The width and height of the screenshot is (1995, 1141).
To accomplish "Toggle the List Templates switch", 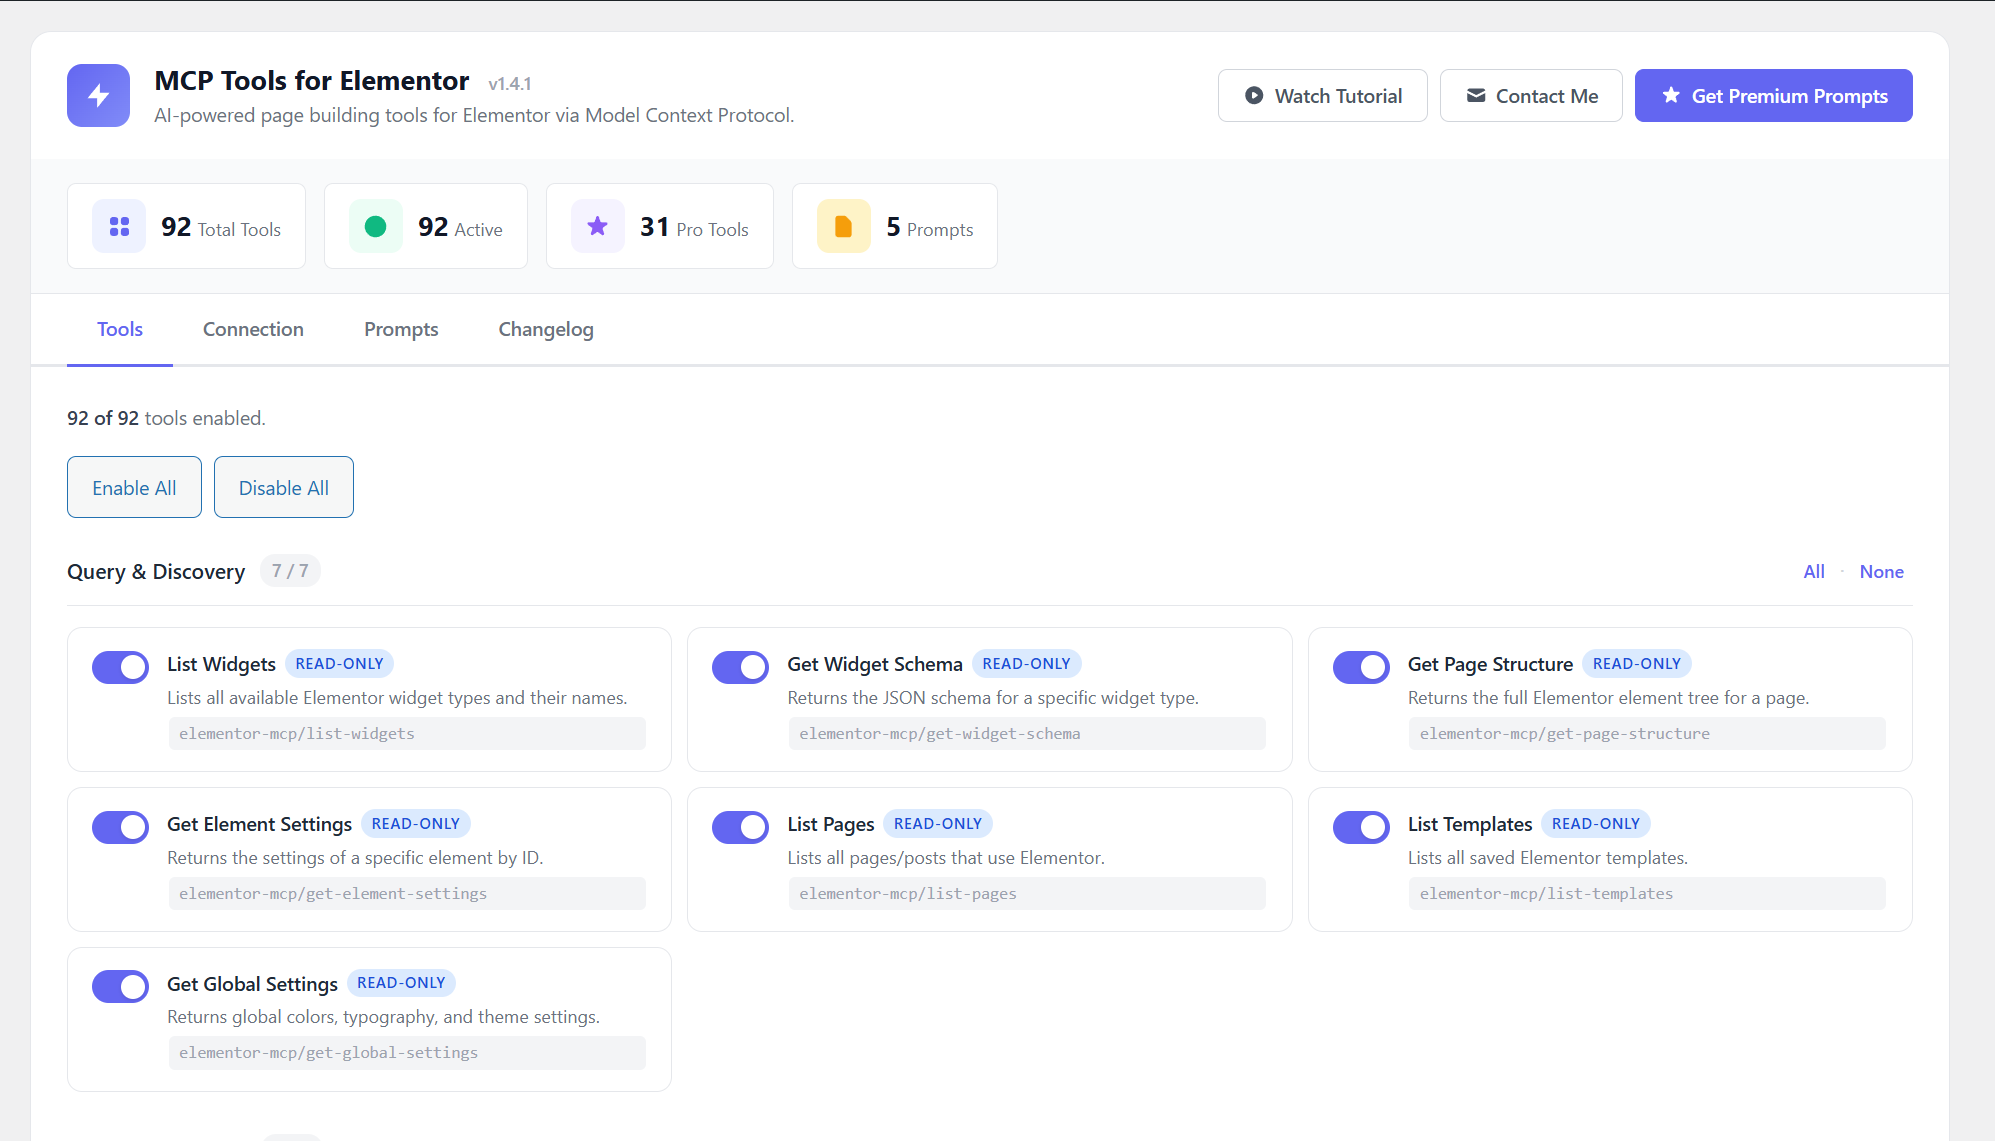I will tap(1361, 827).
